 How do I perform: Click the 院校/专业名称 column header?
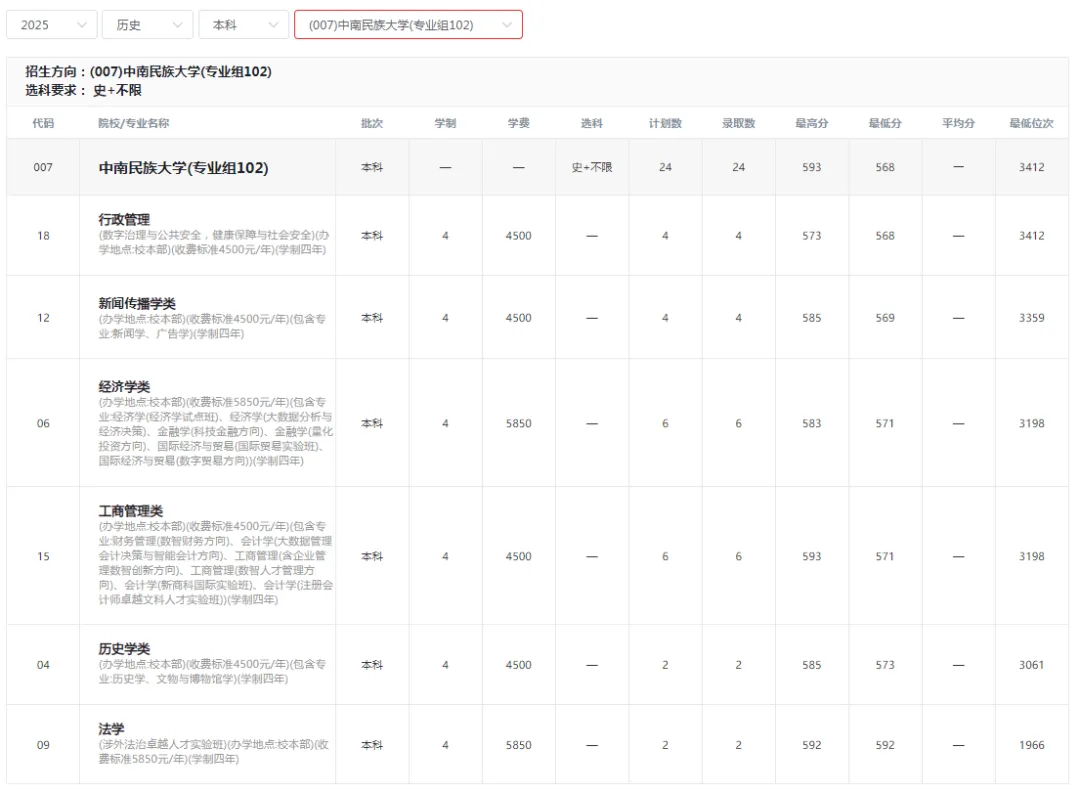coord(134,123)
